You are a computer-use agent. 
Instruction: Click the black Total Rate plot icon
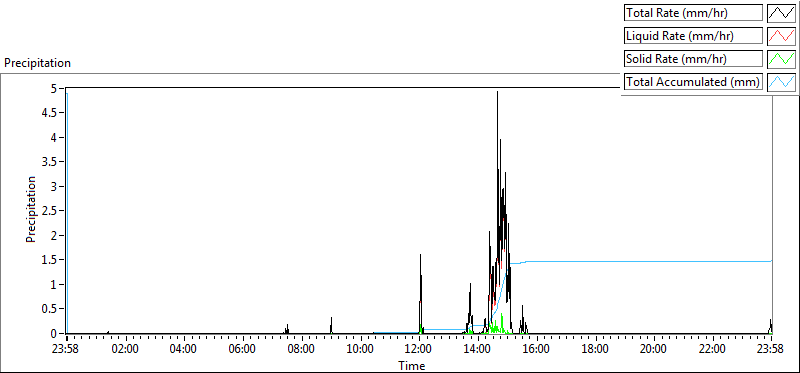[x=781, y=13]
